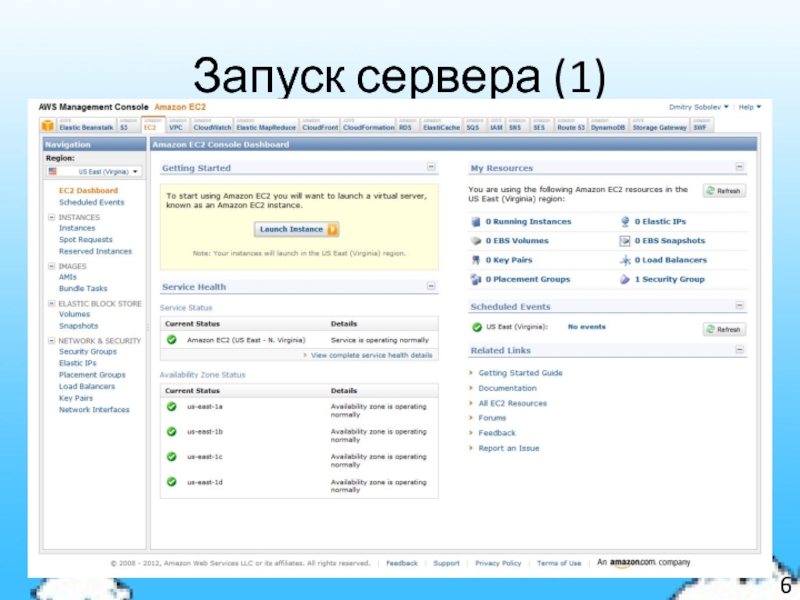Click the Report an Issue link
This screenshot has width=800, height=600.
click(x=509, y=448)
